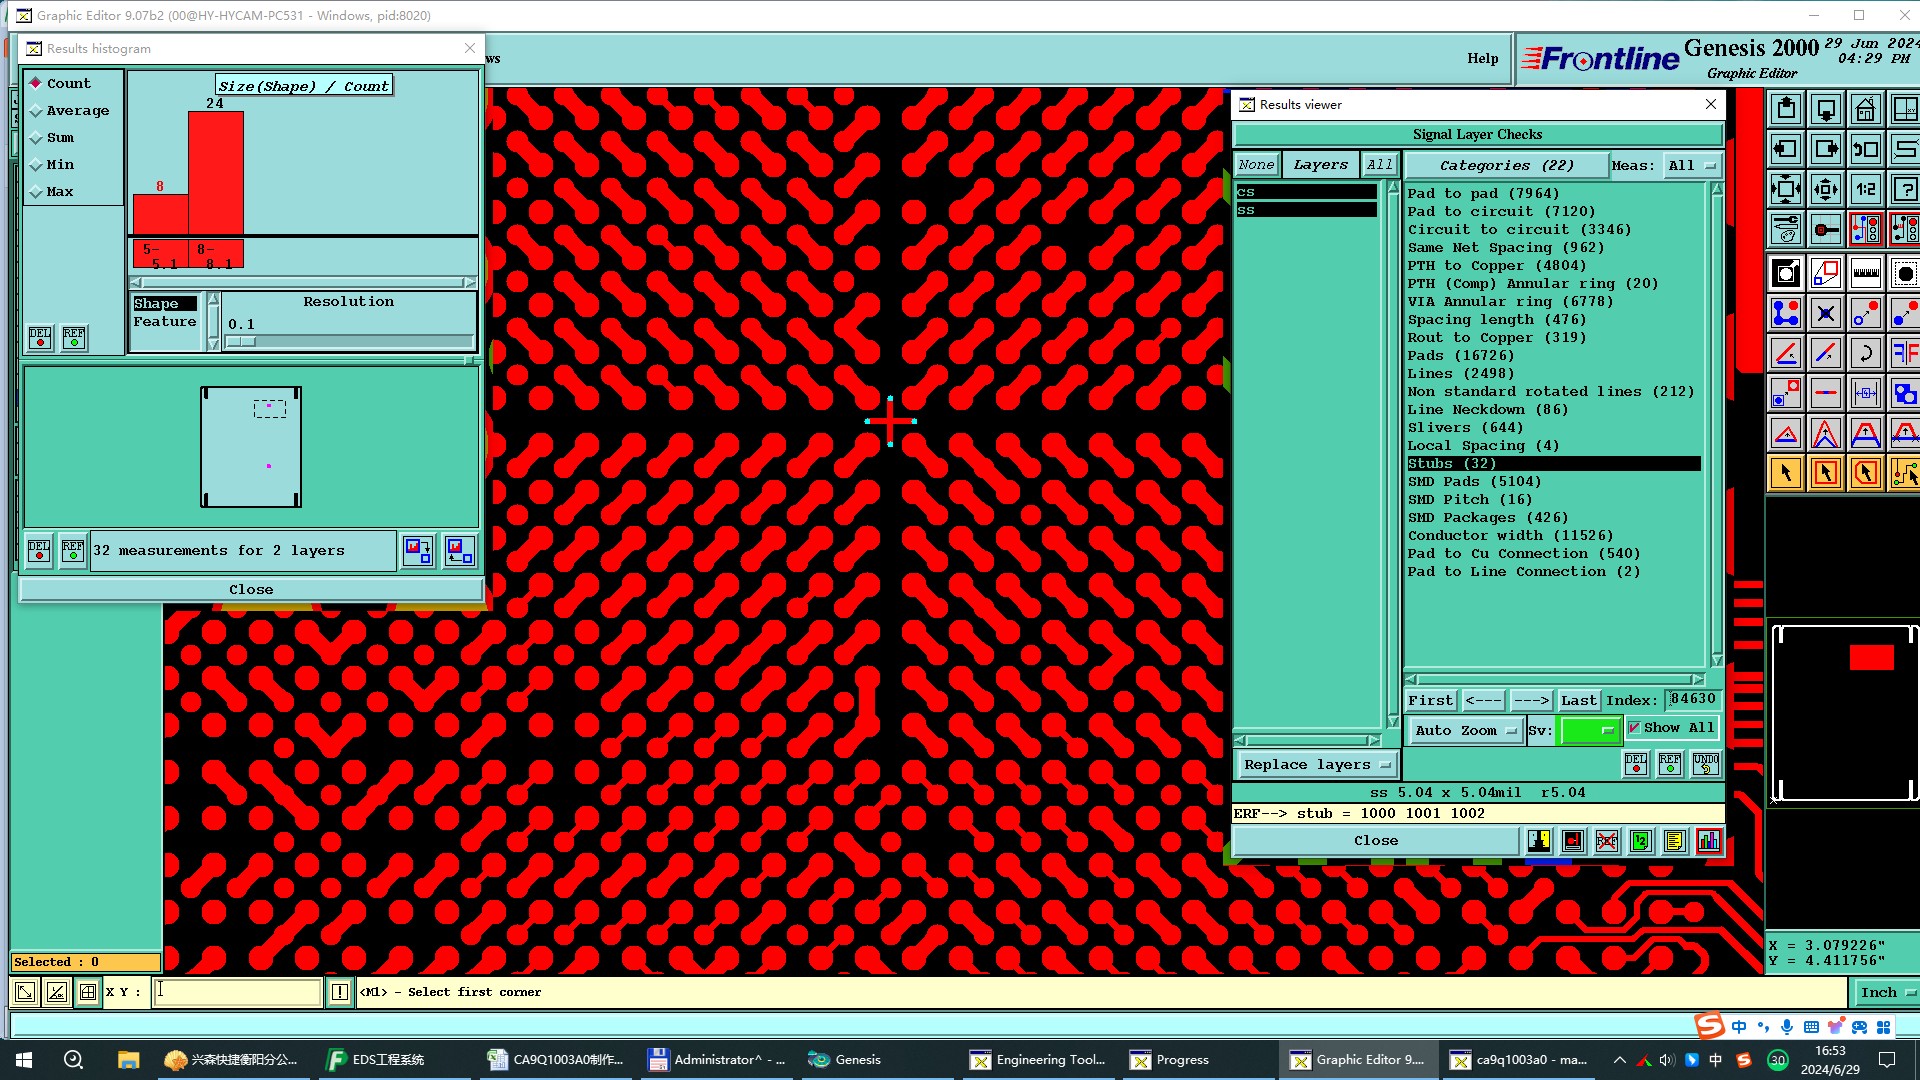This screenshot has height=1080, width=1920.
Task: Click the Last results button
Action: pyautogui.click(x=1578, y=701)
